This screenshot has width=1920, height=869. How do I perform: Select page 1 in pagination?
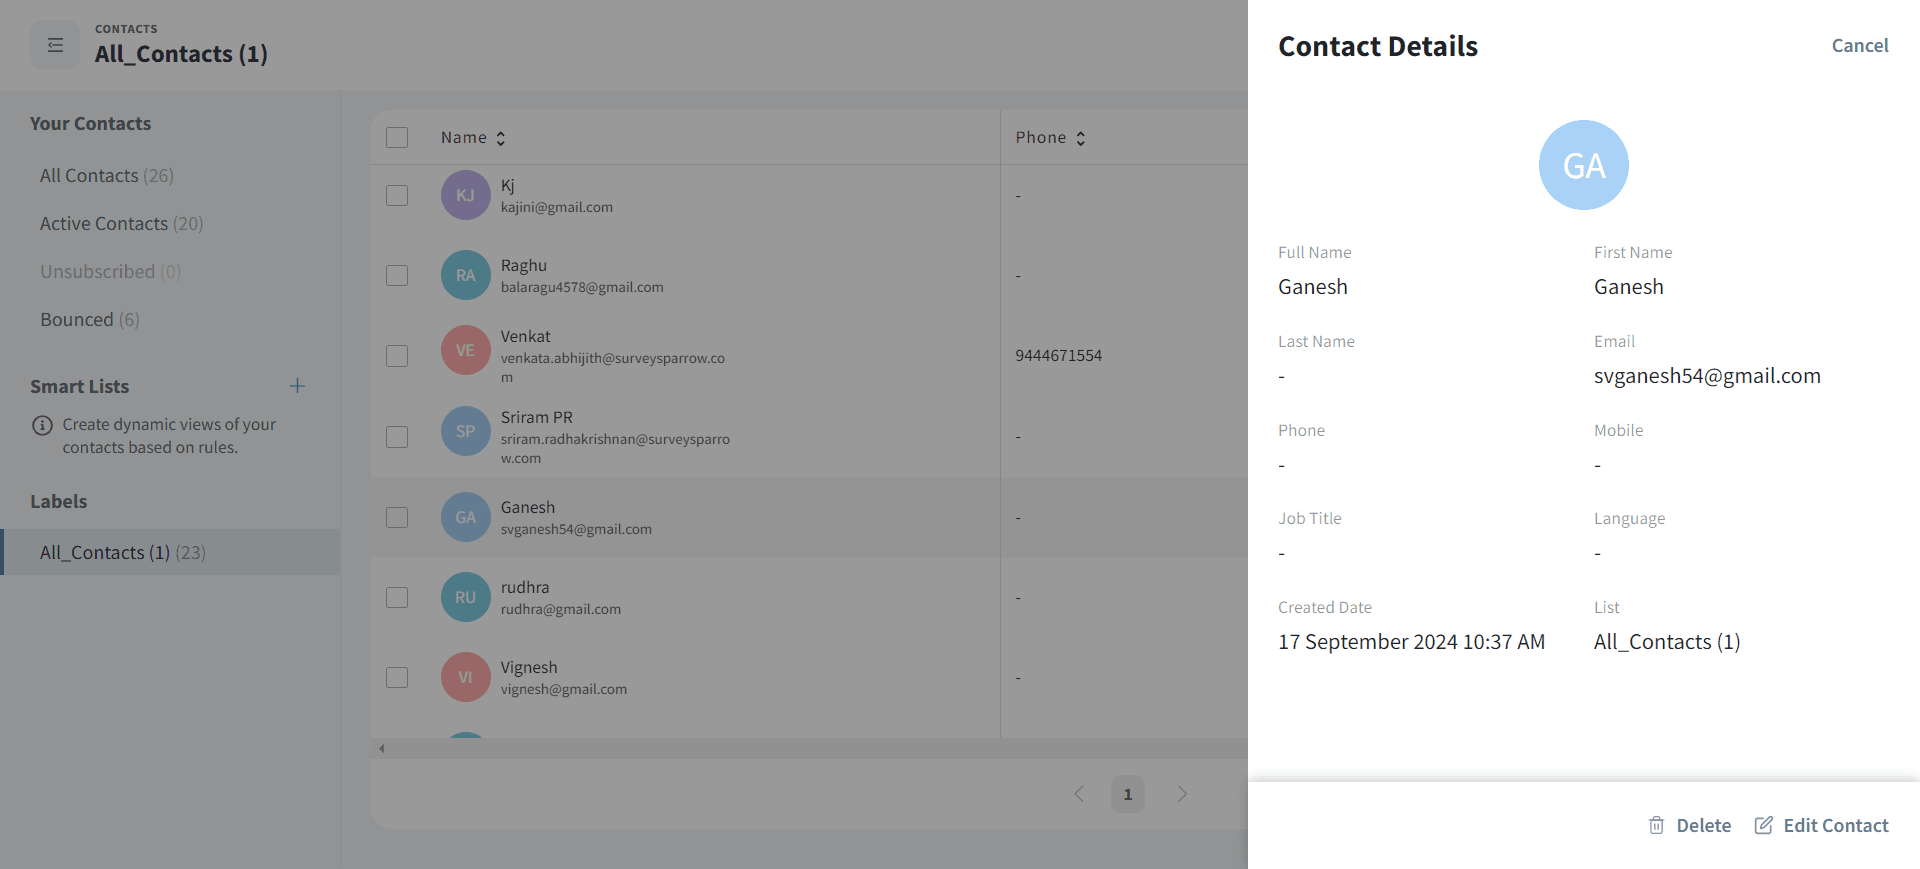click(1127, 794)
